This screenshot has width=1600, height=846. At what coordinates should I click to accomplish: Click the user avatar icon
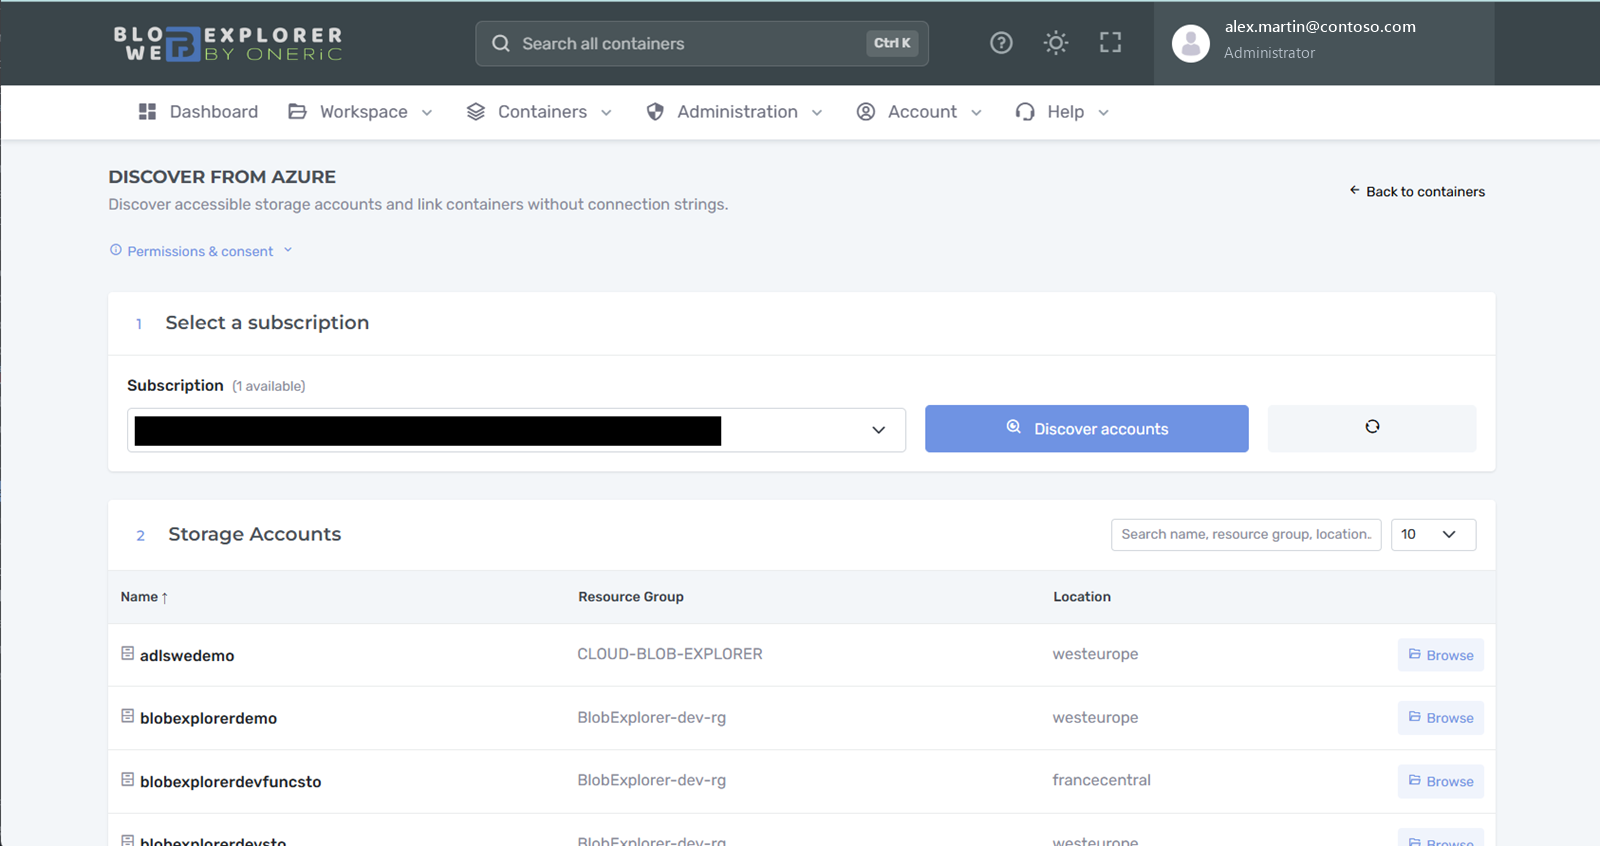tap(1190, 44)
